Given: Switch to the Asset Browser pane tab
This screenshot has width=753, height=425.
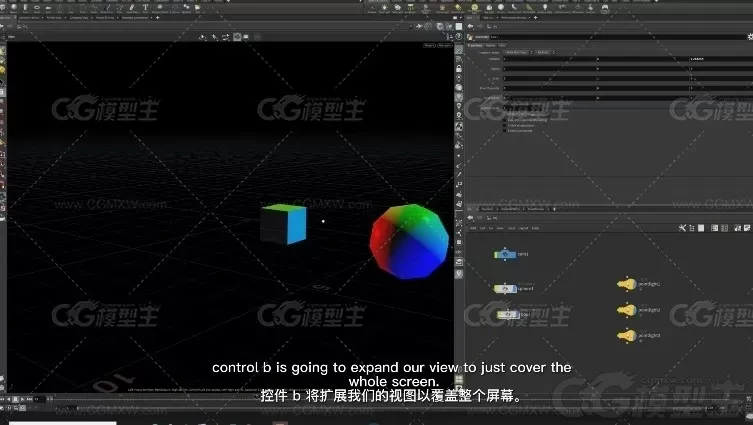Looking at the screenshot, I should pos(535,209).
